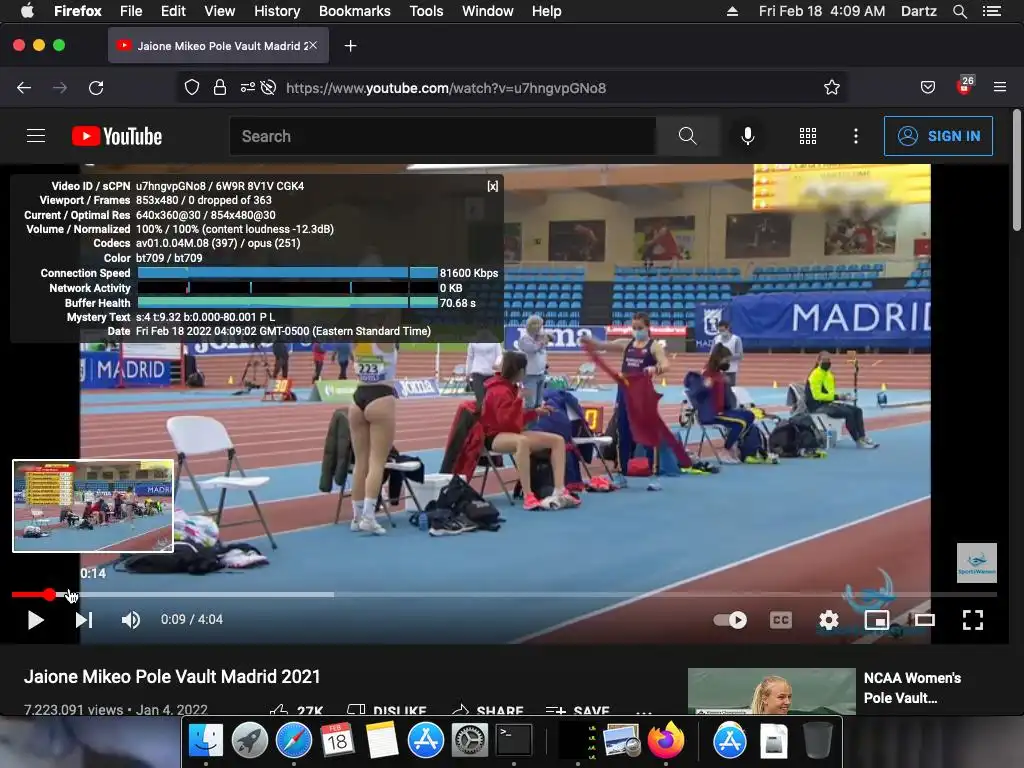Show site security padlock info

(220, 88)
